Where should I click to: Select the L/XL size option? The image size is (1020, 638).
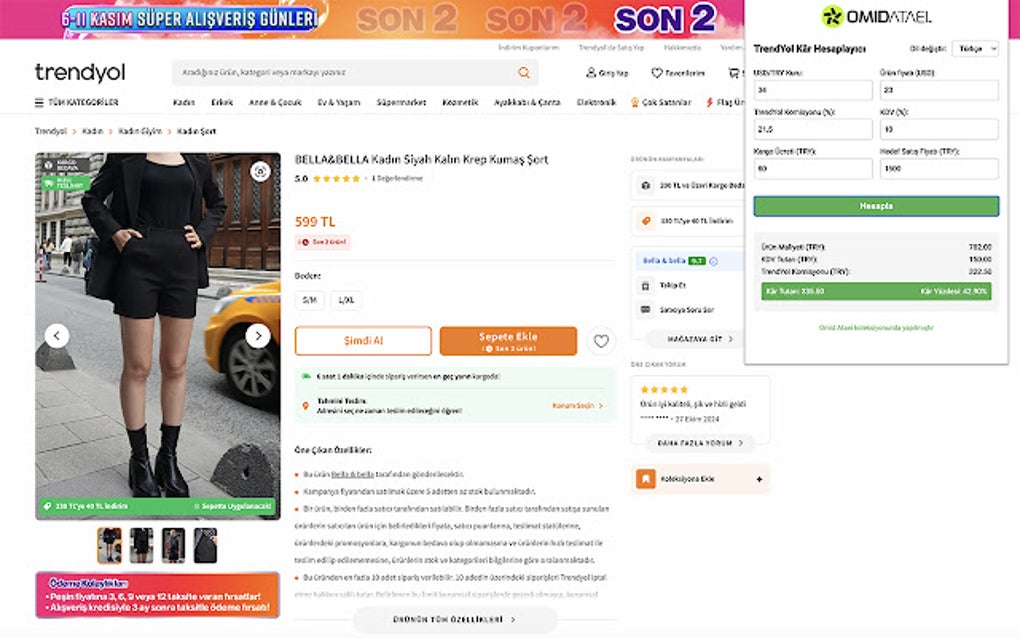pyautogui.click(x=347, y=300)
